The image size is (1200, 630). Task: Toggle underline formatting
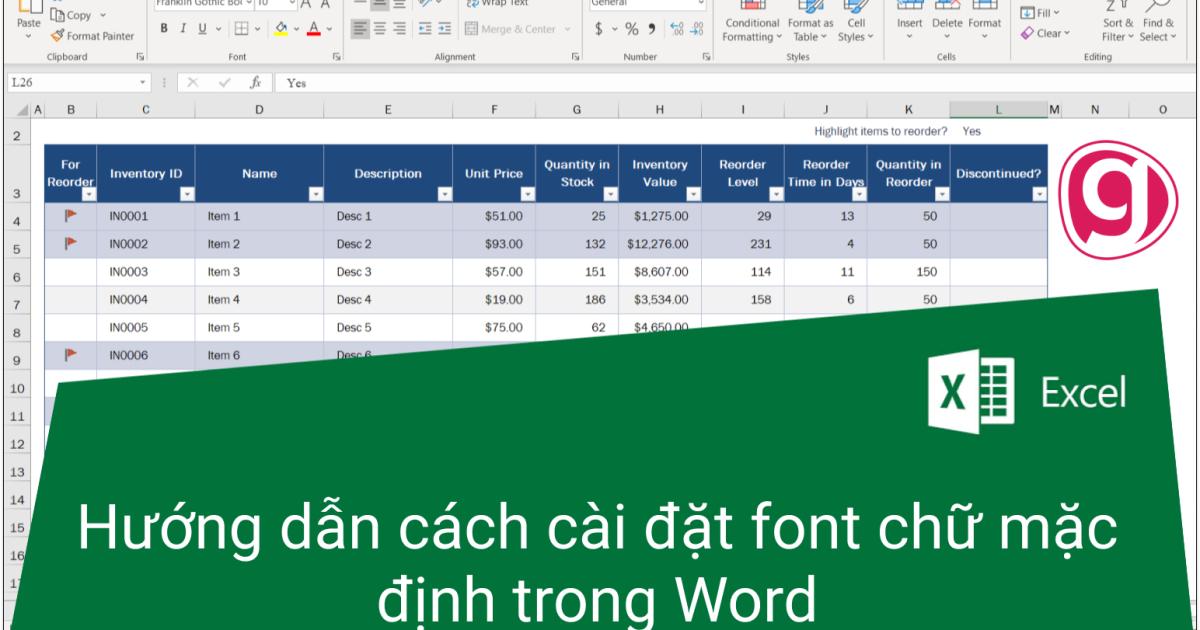pos(202,29)
